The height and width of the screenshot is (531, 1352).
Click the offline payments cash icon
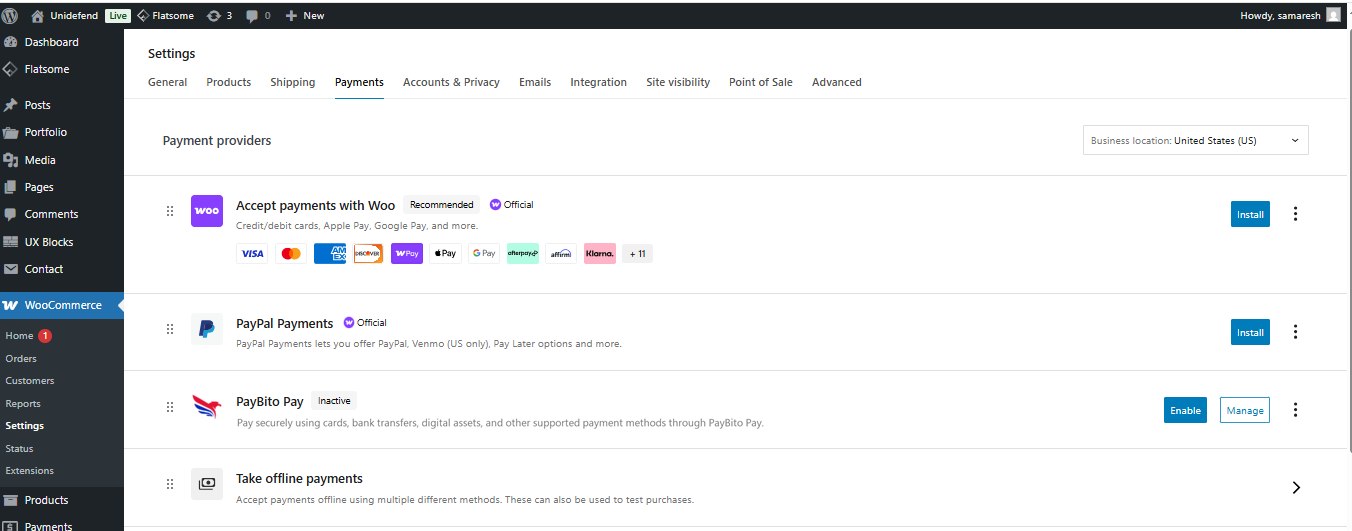click(207, 484)
